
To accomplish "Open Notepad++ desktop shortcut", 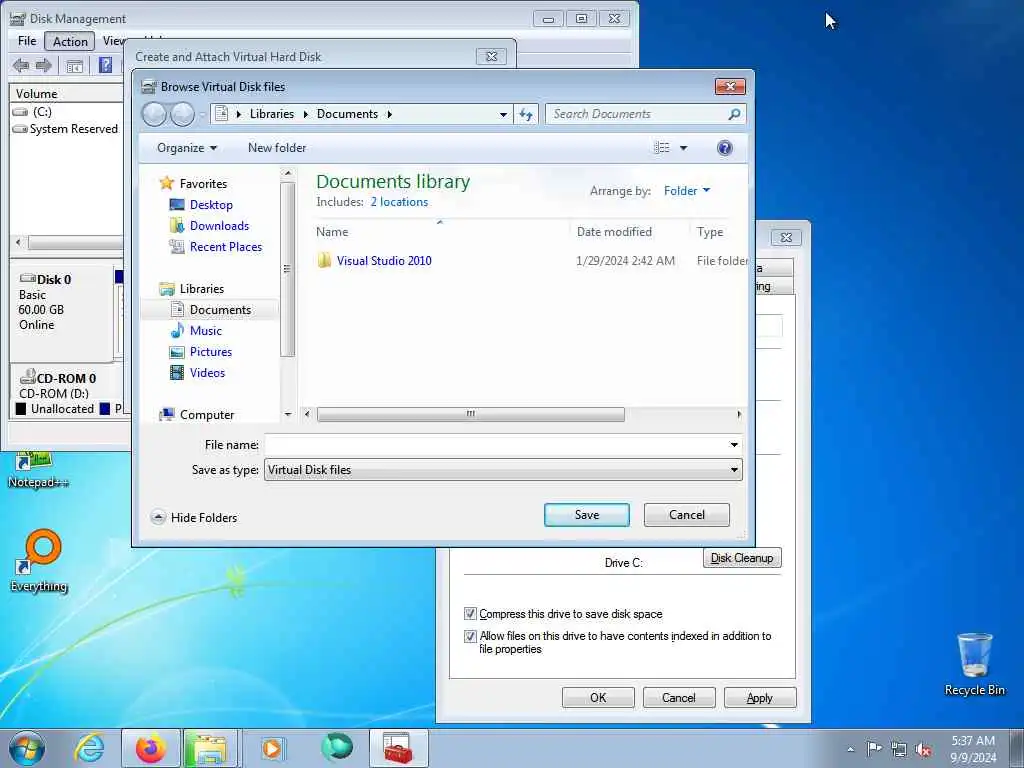I will [38, 471].
